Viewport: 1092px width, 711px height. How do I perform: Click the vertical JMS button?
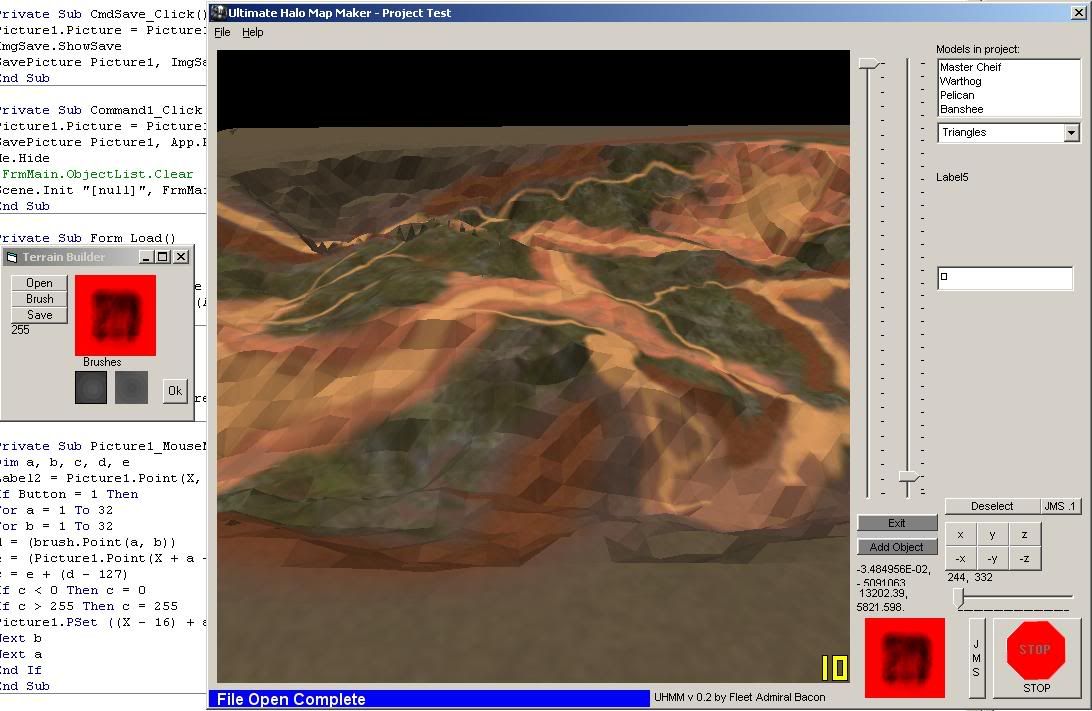976,657
